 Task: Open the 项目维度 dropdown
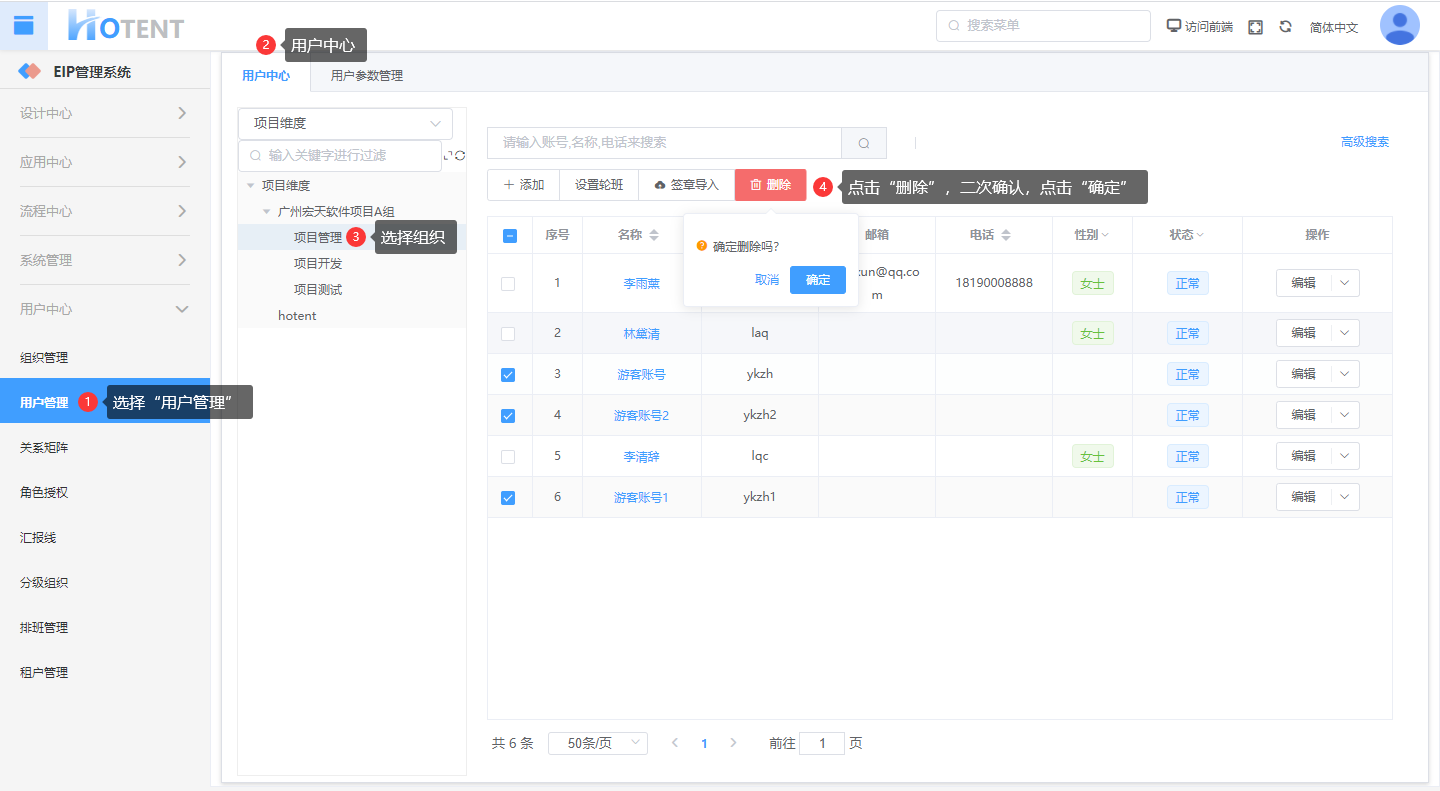(345, 124)
